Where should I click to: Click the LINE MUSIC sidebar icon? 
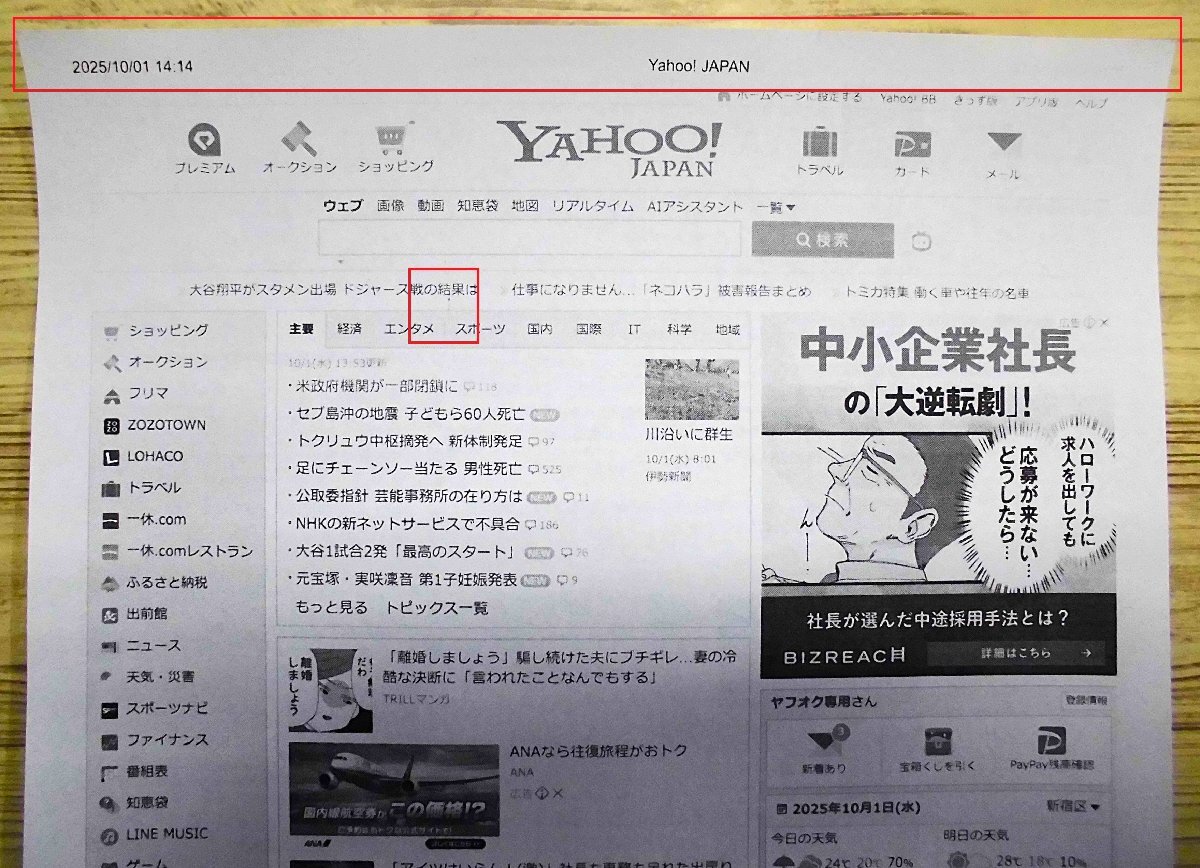(110, 833)
